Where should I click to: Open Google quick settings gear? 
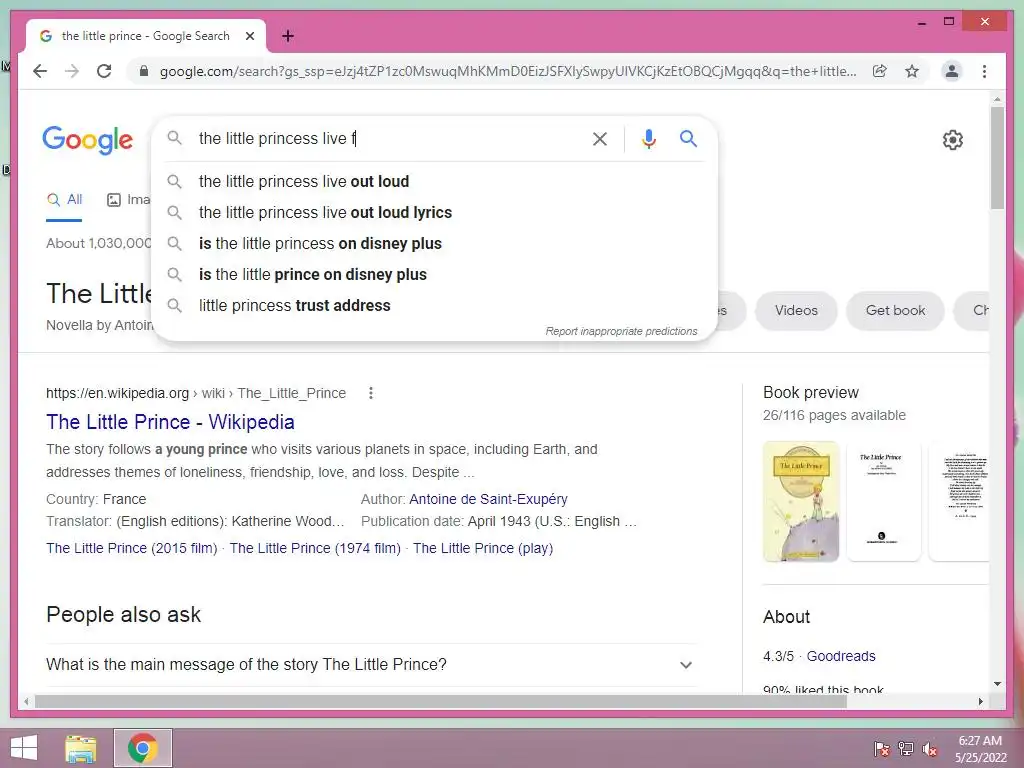coord(952,140)
